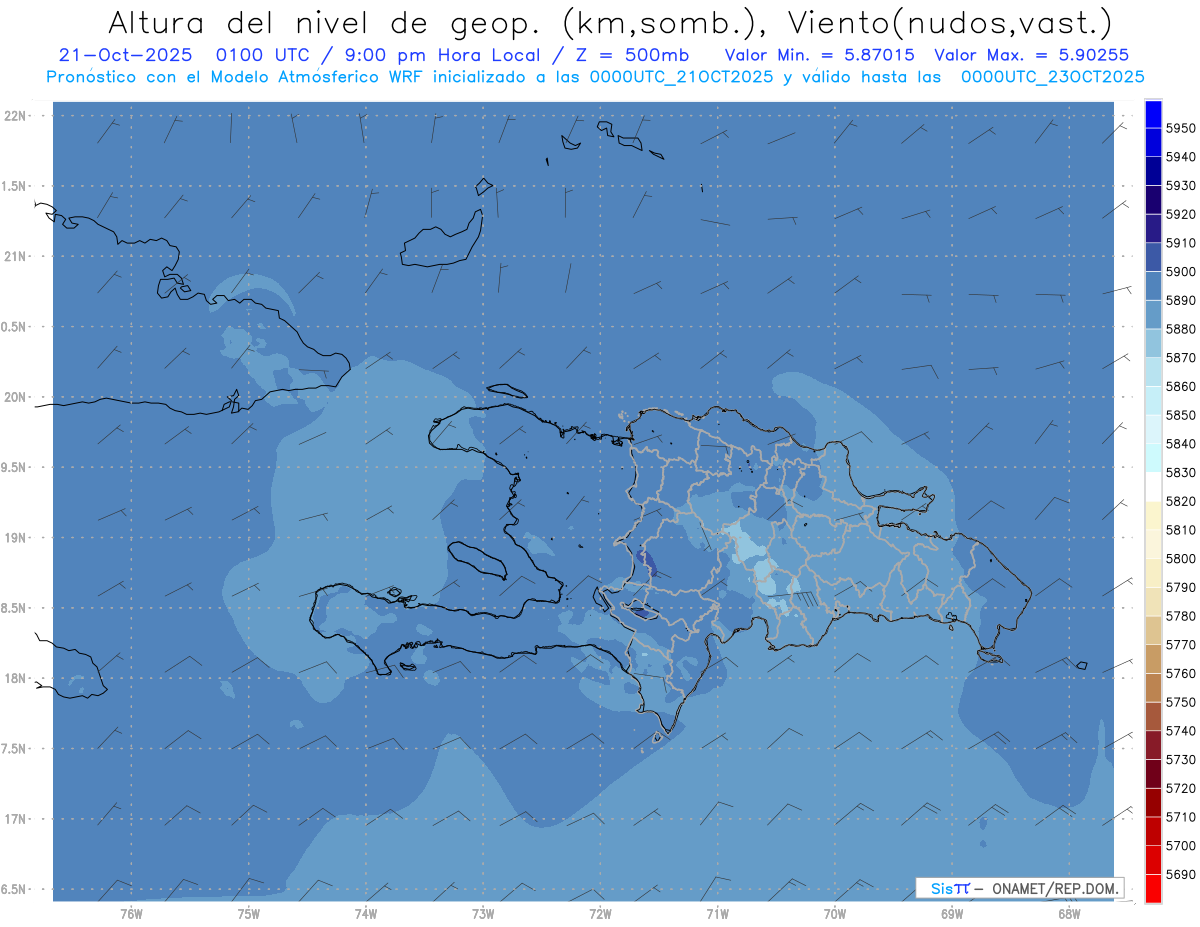
Task: Select the '5900' colorbar value
Action: pos(1181,271)
